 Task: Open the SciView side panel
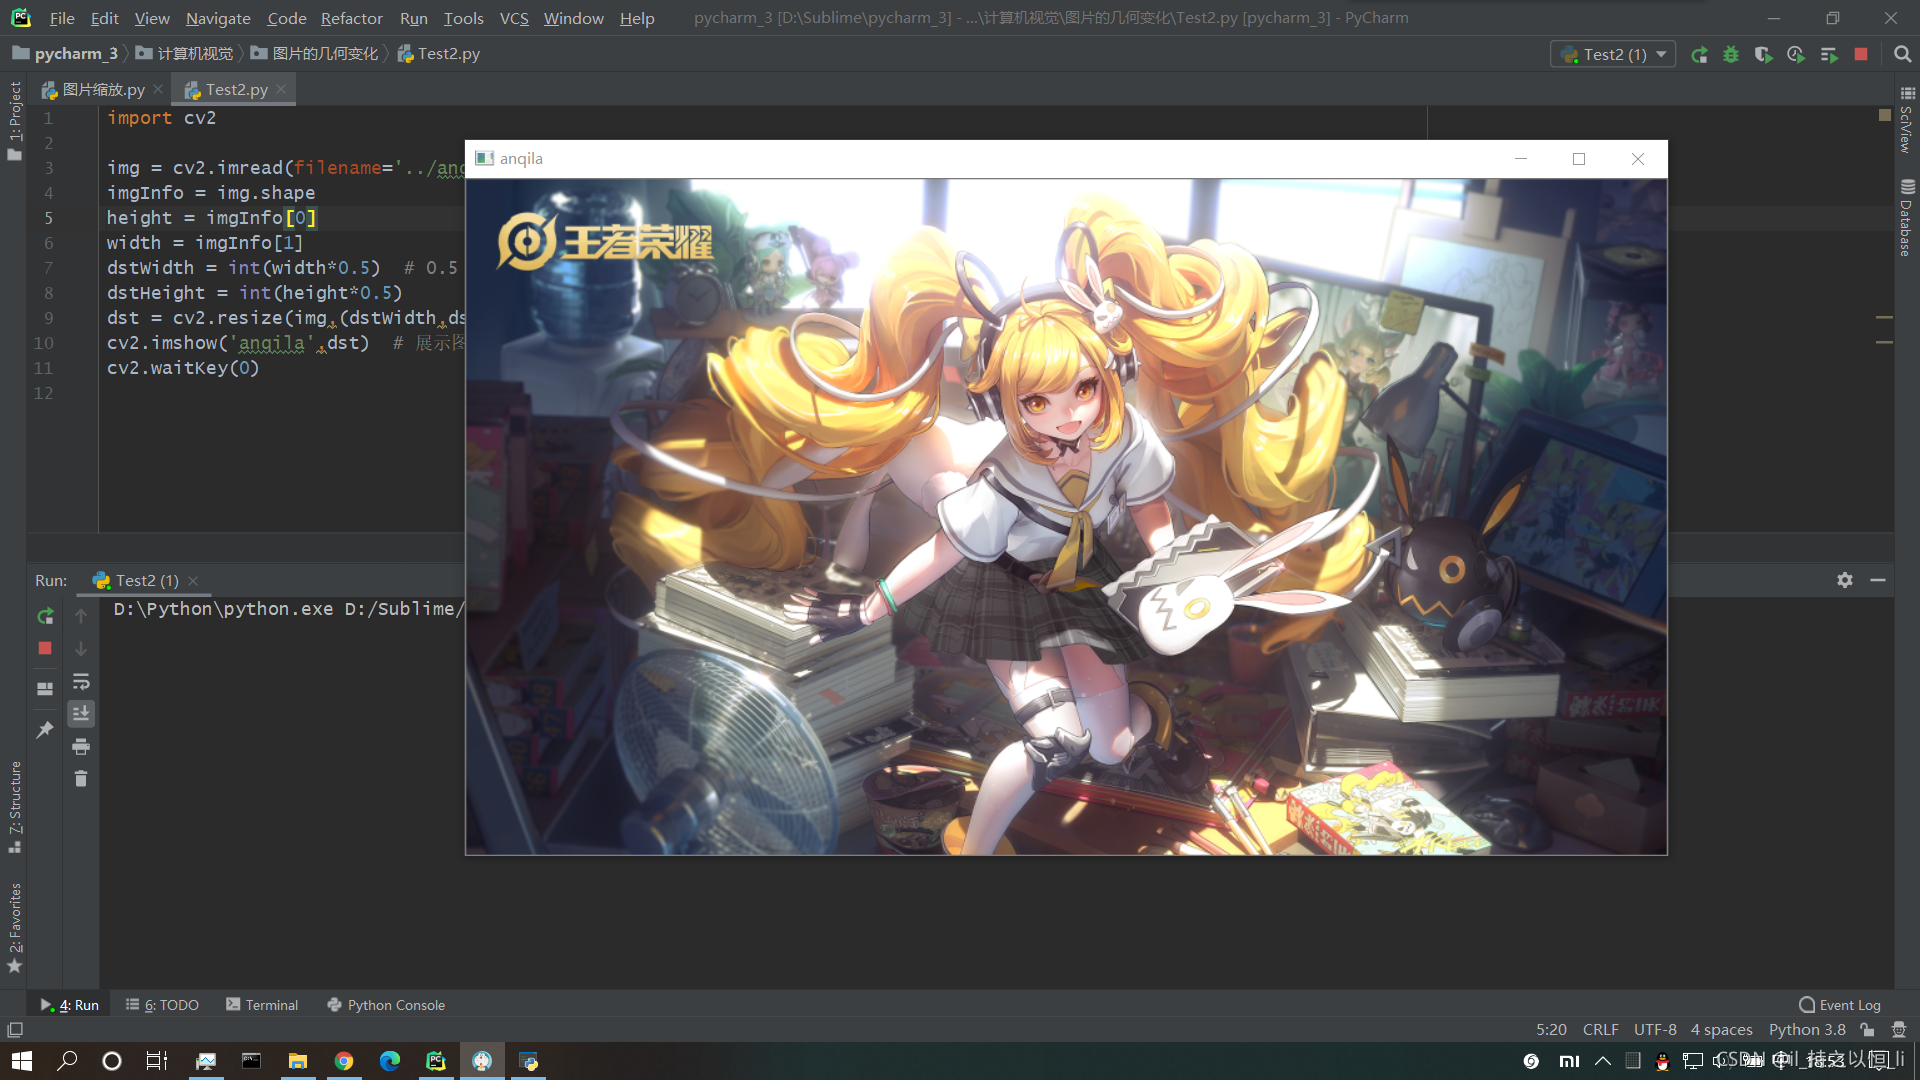click(x=1906, y=120)
